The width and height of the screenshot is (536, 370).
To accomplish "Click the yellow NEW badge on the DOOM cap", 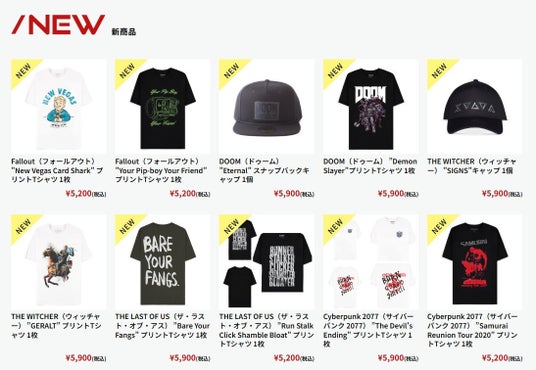I will (231, 71).
